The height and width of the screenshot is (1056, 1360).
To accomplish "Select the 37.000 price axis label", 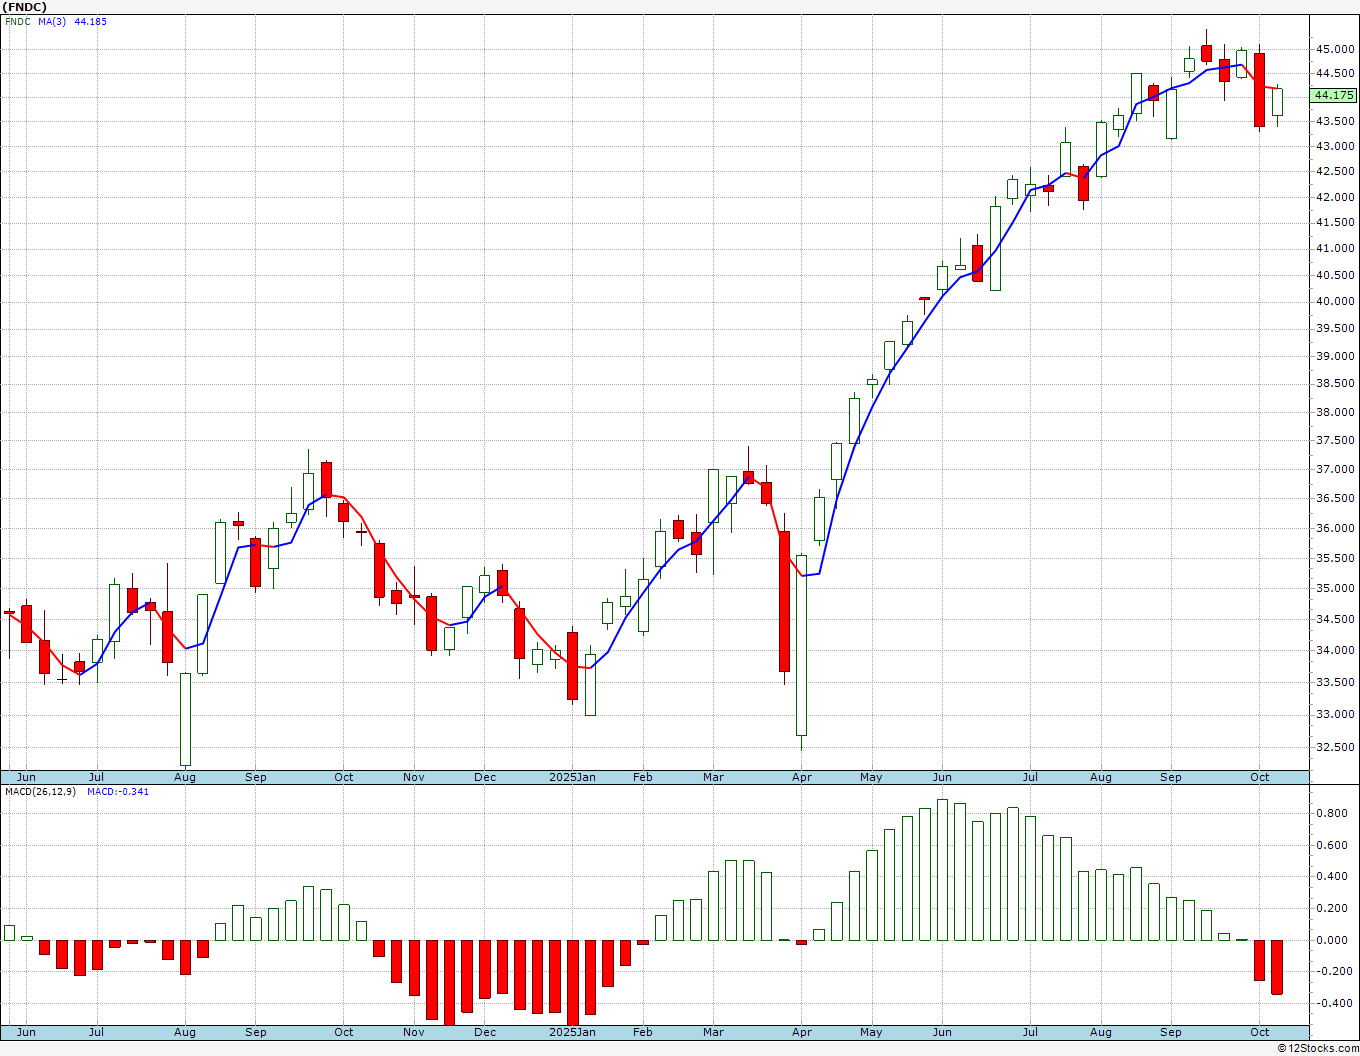I will tap(1335, 469).
